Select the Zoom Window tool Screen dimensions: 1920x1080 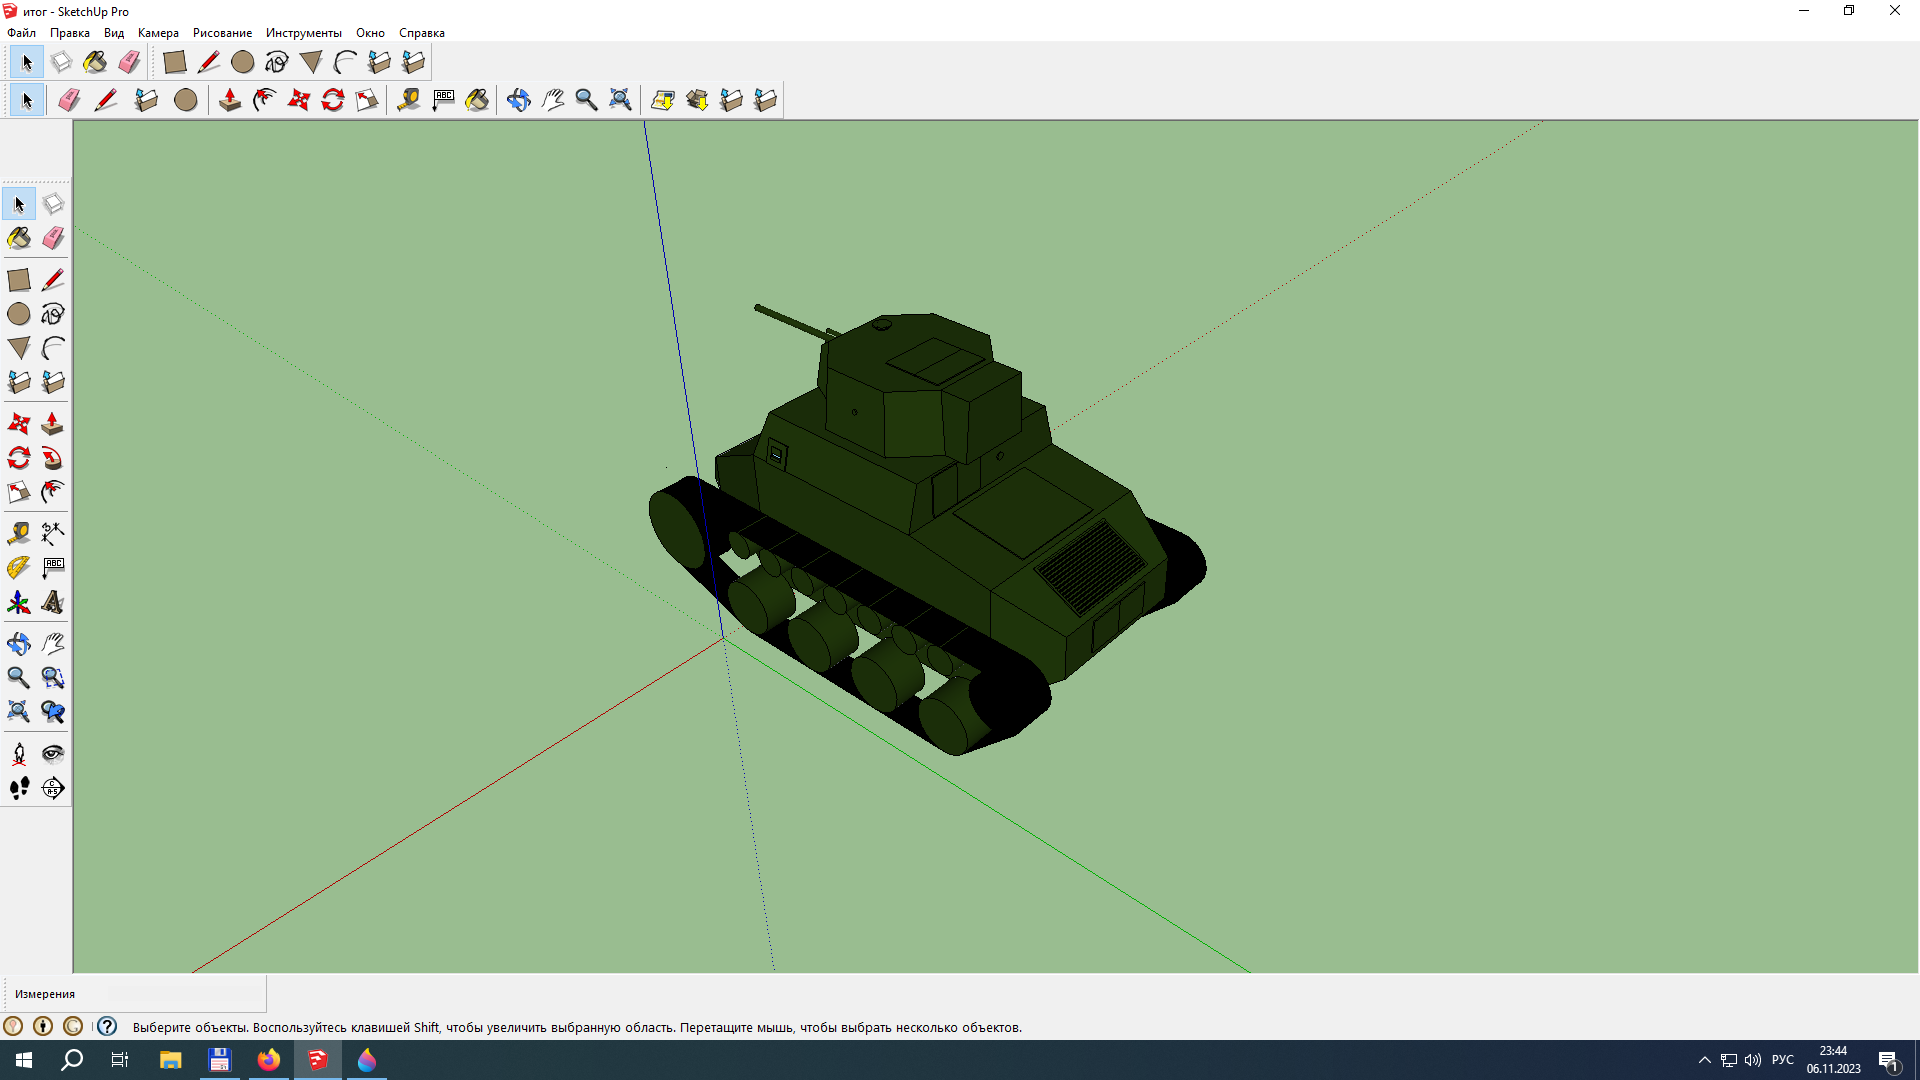coord(53,678)
